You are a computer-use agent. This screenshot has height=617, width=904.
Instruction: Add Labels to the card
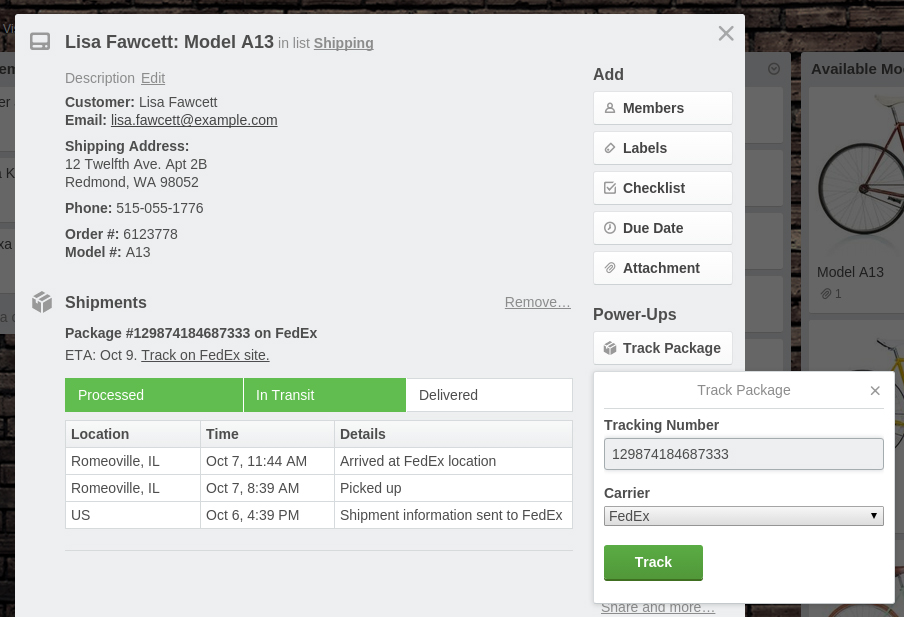662,148
